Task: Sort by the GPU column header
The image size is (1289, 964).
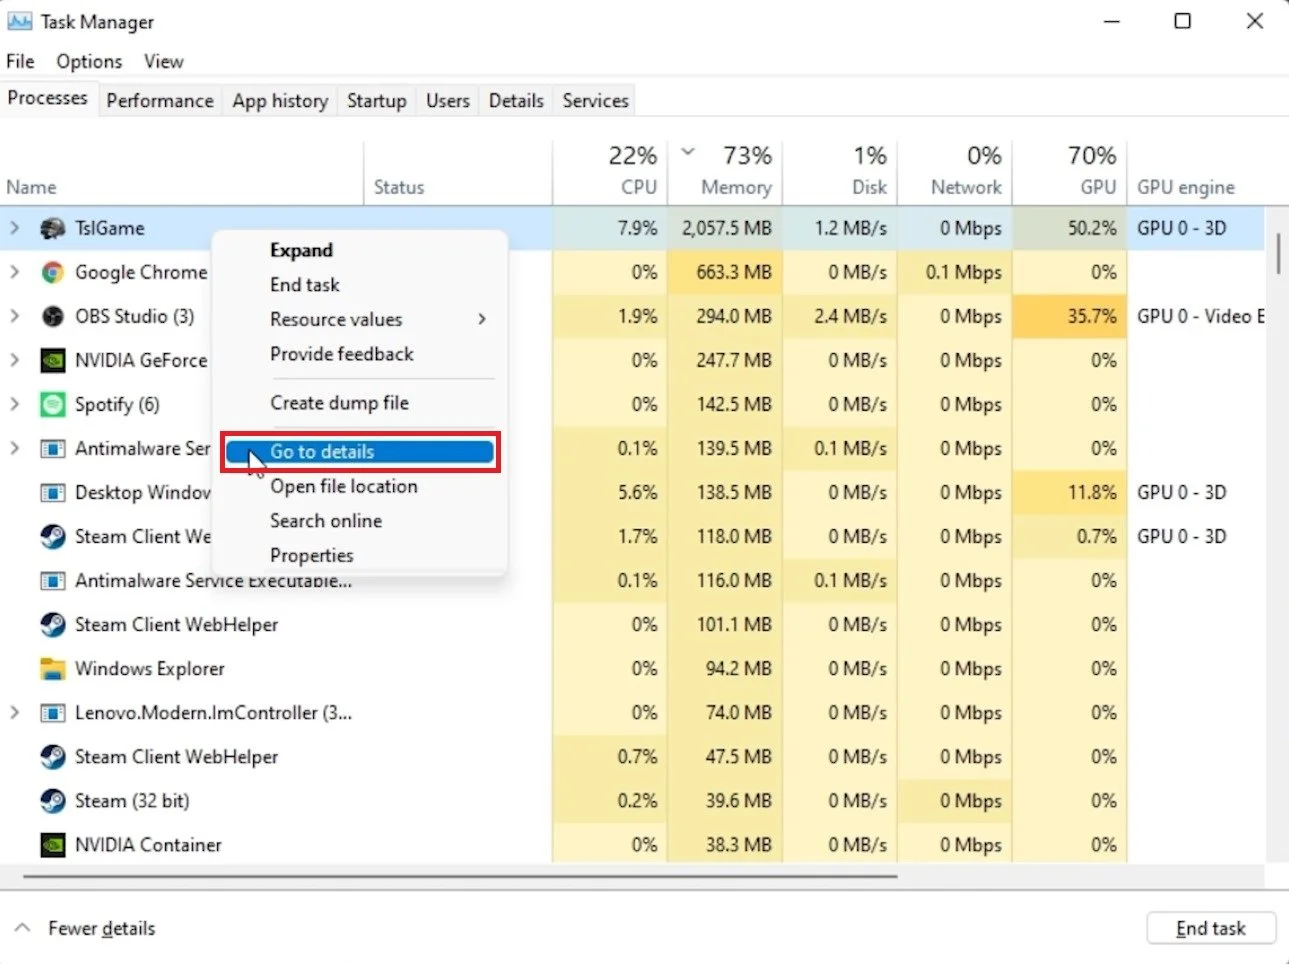Action: (x=1070, y=172)
